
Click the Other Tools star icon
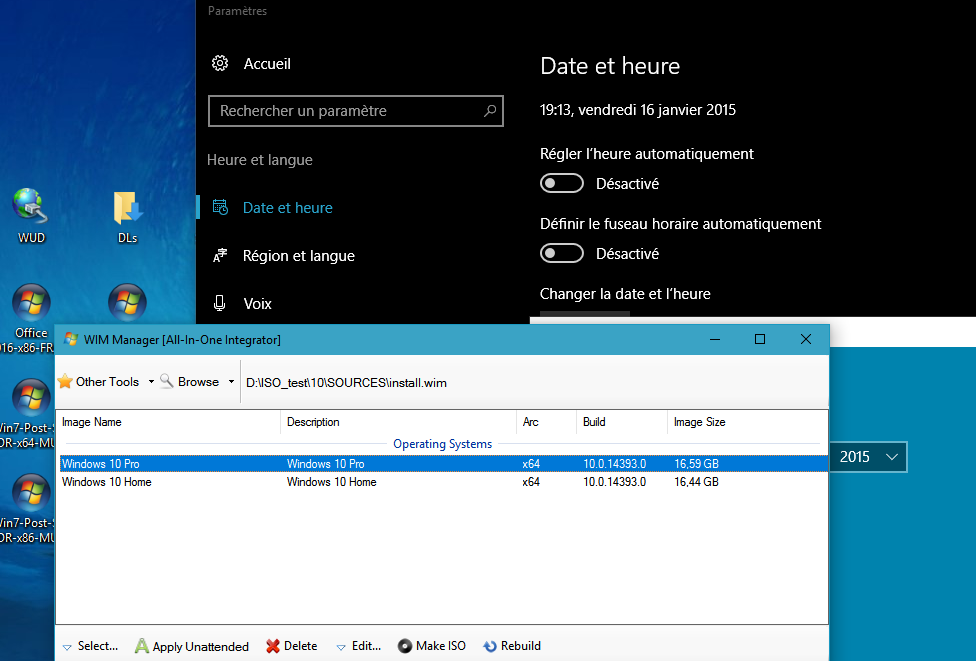(x=65, y=381)
